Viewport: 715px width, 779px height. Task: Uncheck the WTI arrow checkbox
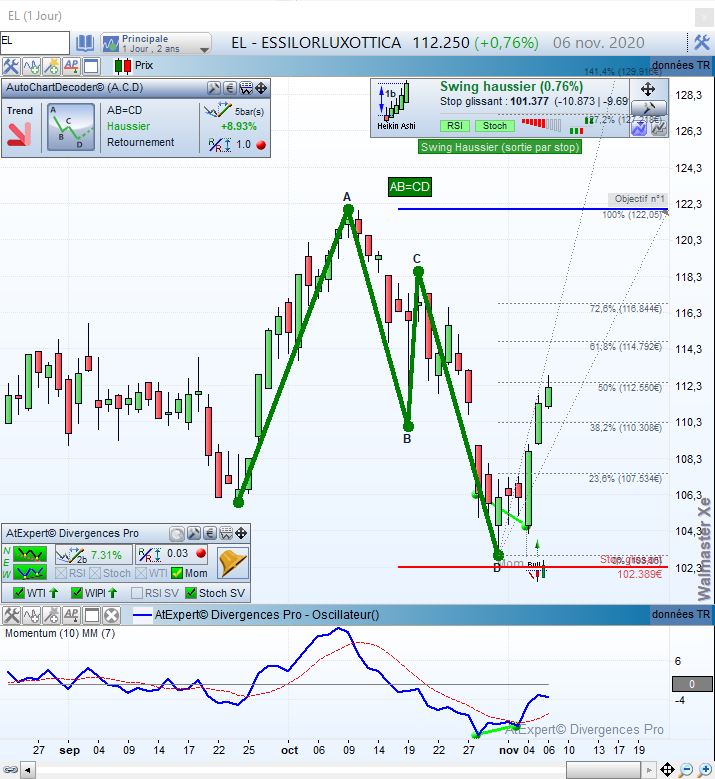click(19, 593)
